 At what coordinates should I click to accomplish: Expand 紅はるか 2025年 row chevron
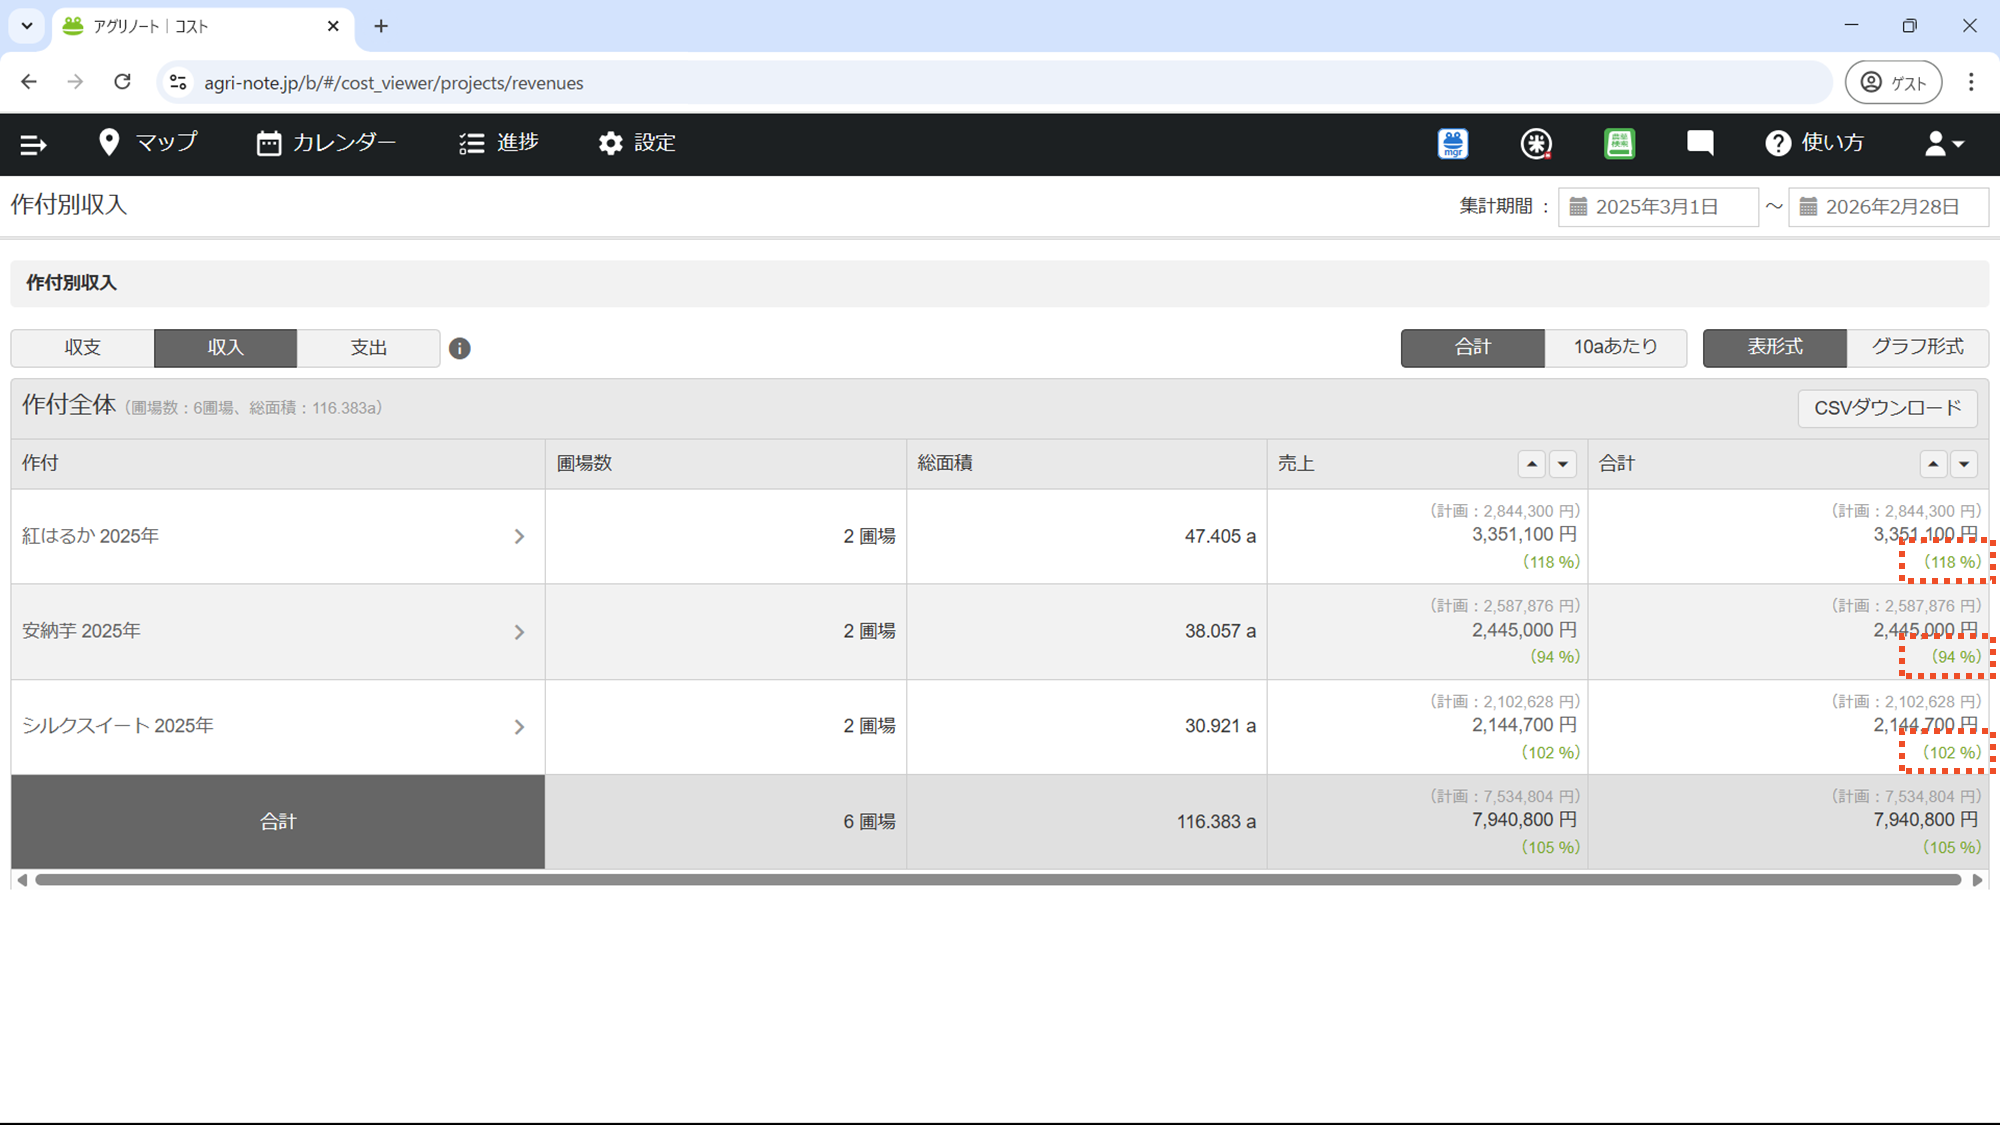519,537
